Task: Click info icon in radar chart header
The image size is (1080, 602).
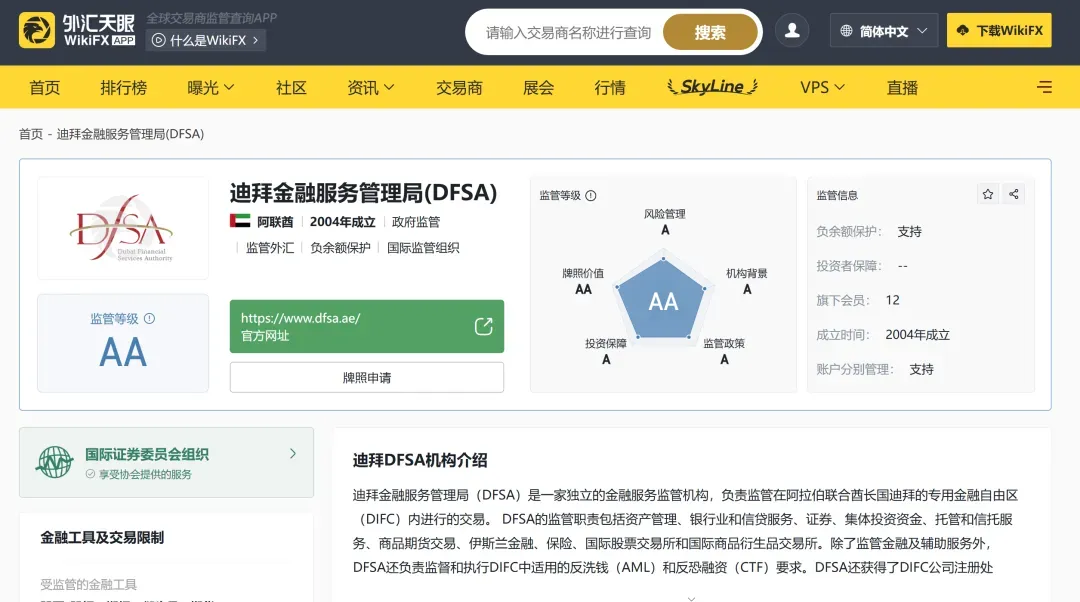Action: point(591,196)
